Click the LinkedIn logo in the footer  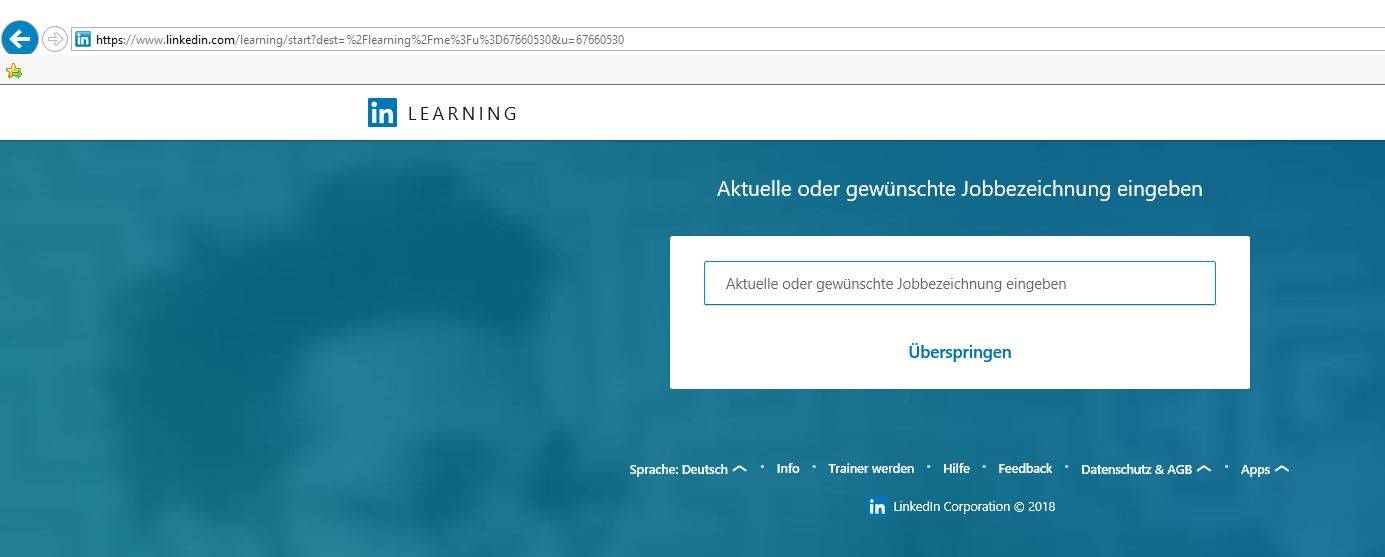[877, 507]
